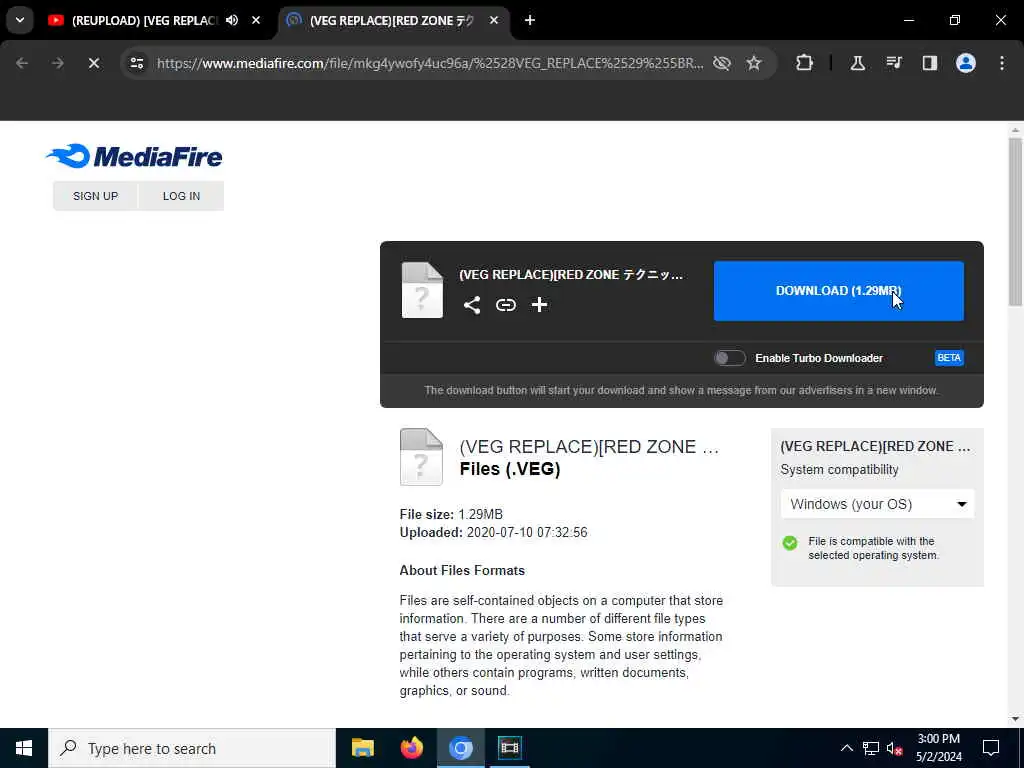Close the YouTube REUPLOAD tab
The height and width of the screenshot is (768, 1024).
click(256, 20)
